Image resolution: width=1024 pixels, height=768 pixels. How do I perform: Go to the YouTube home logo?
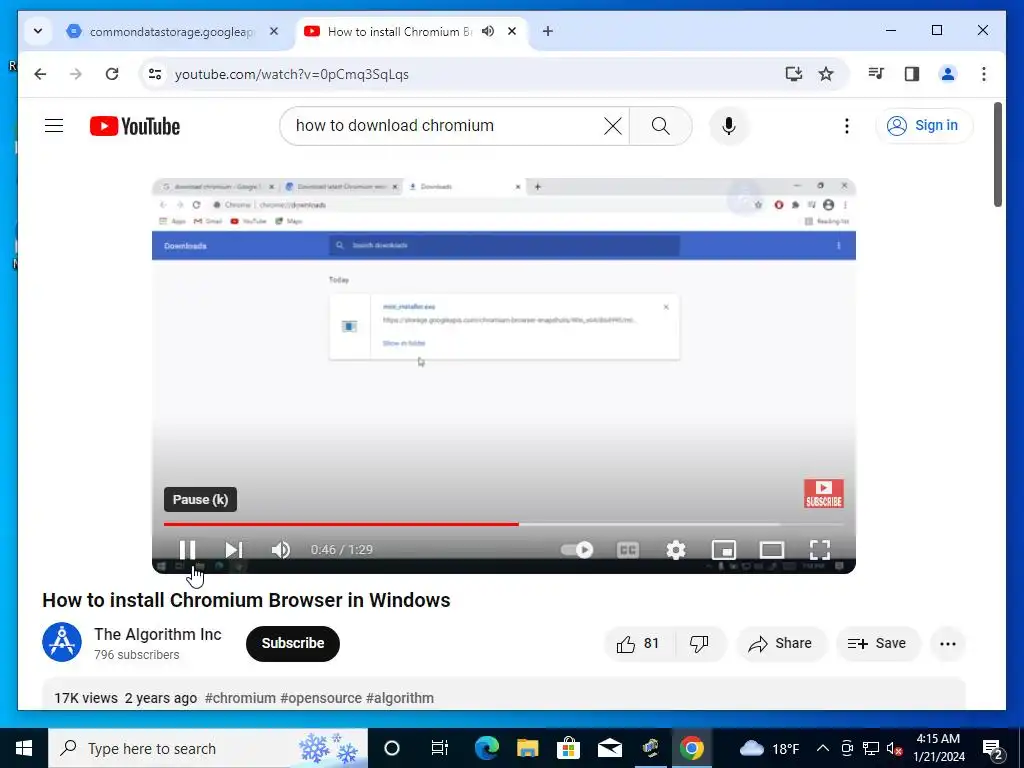pyautogui.click(x=135, y=126)
